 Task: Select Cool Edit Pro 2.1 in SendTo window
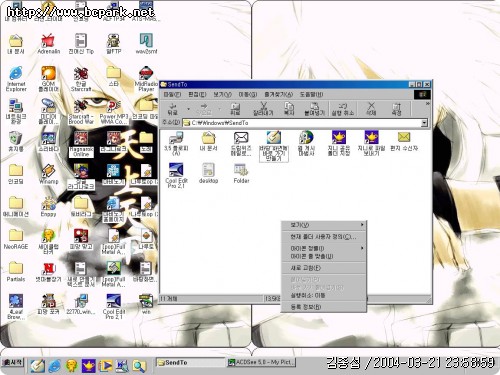click(x=176, y=176)
